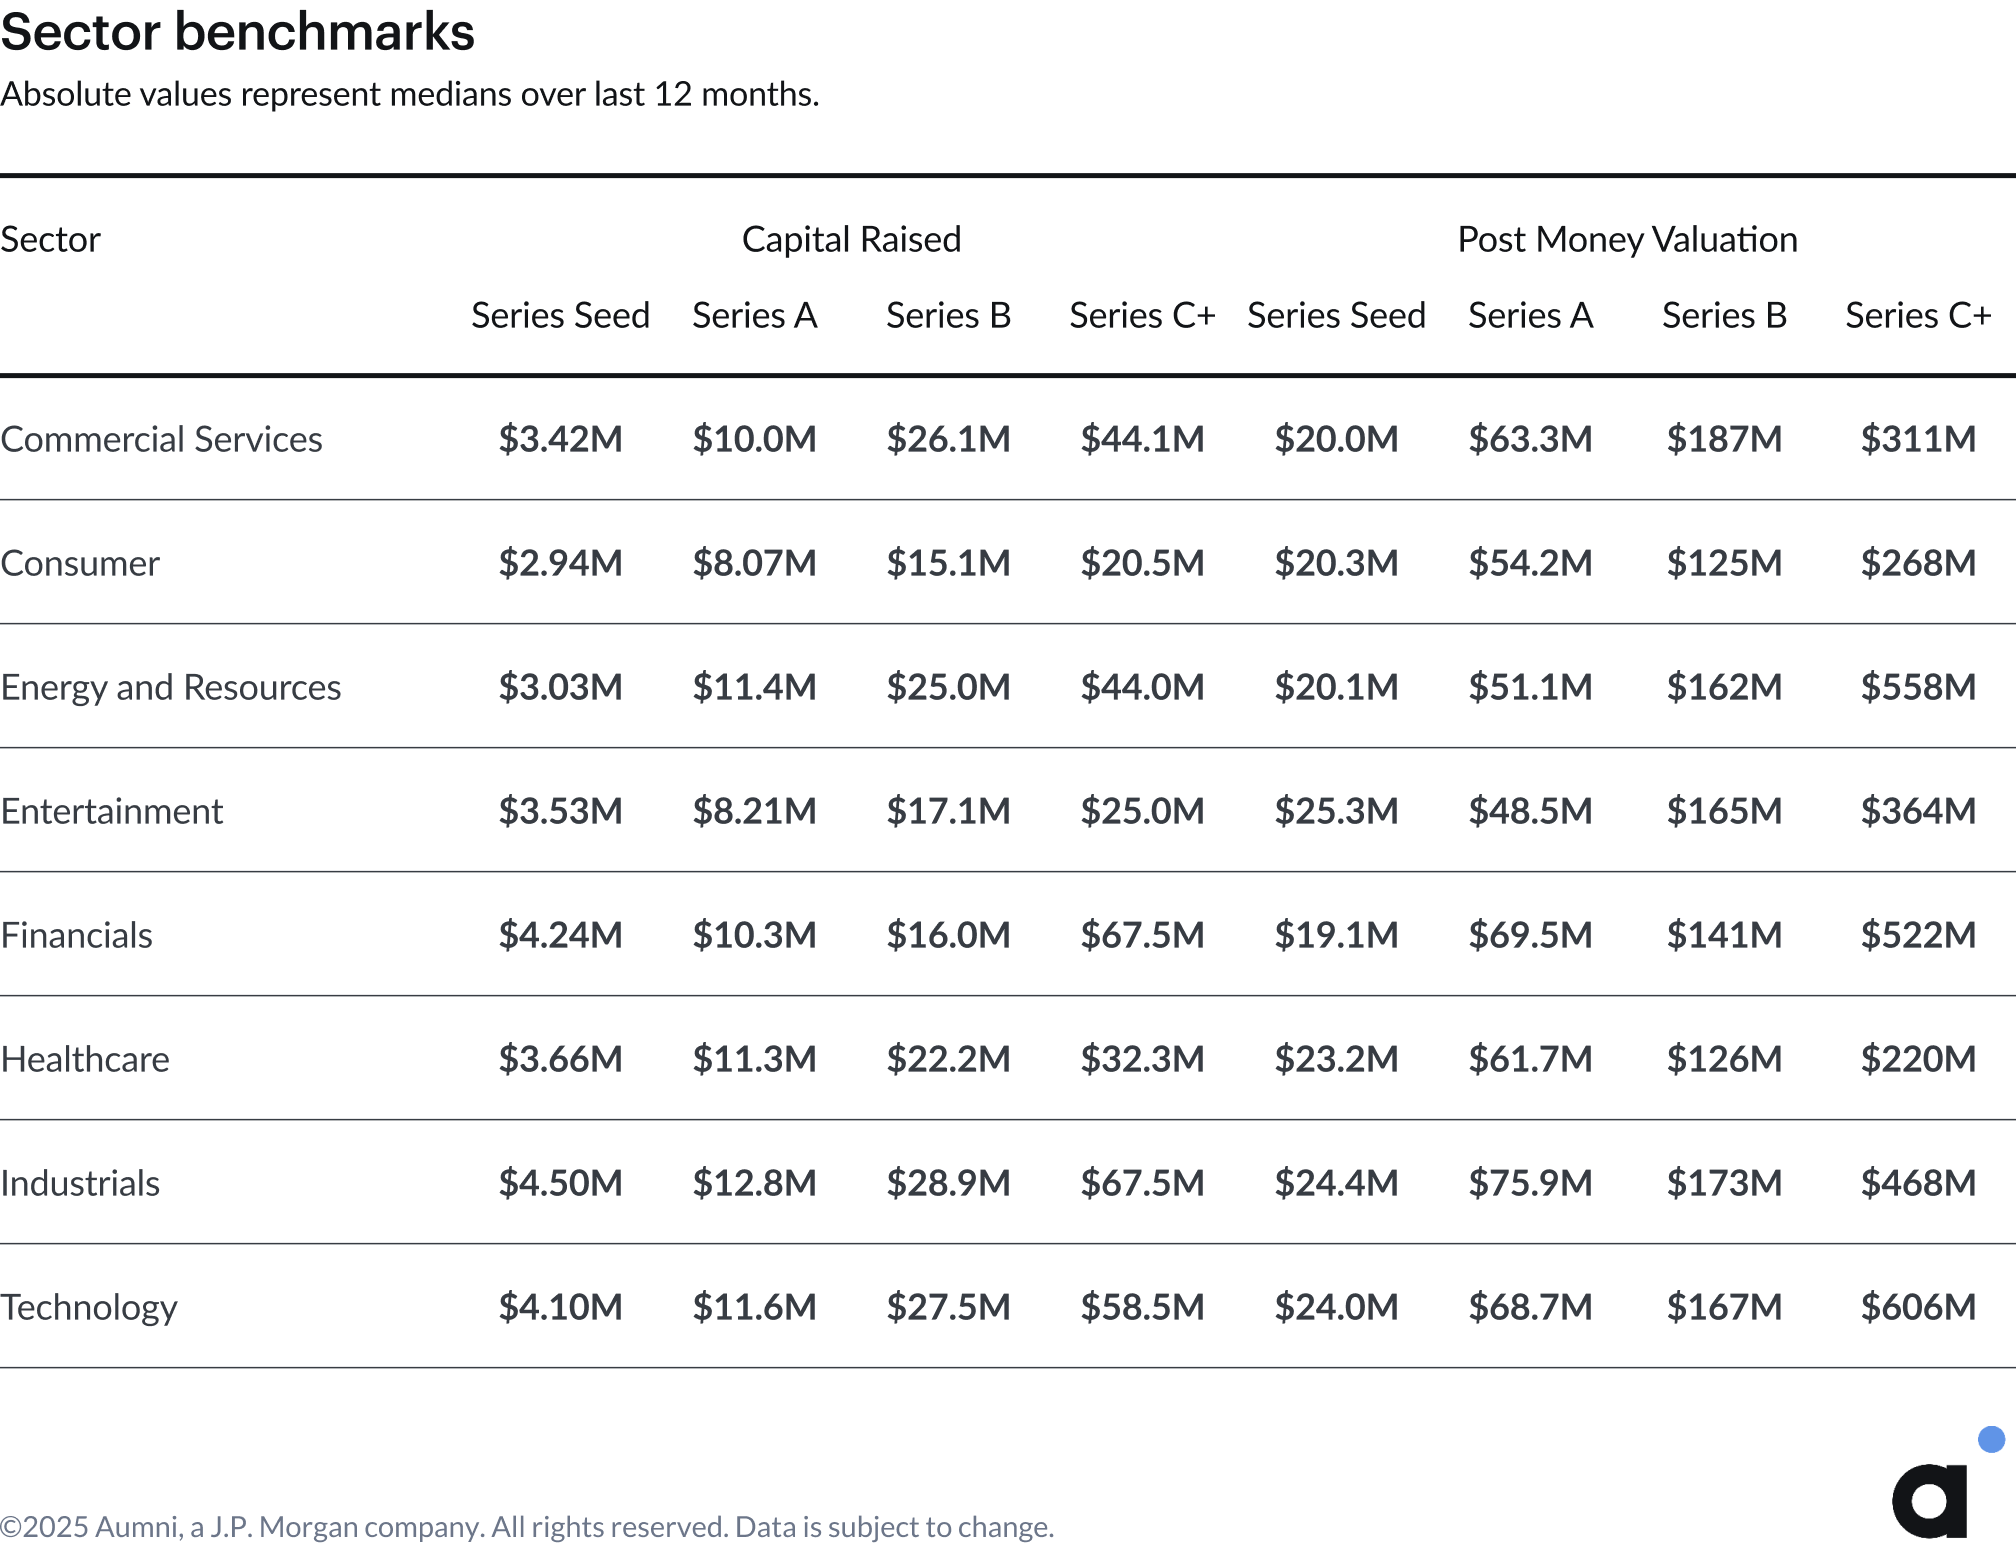
Task: Click the blue dot above the logo
Action: pyautogui.click(x=1991, y=1439)
